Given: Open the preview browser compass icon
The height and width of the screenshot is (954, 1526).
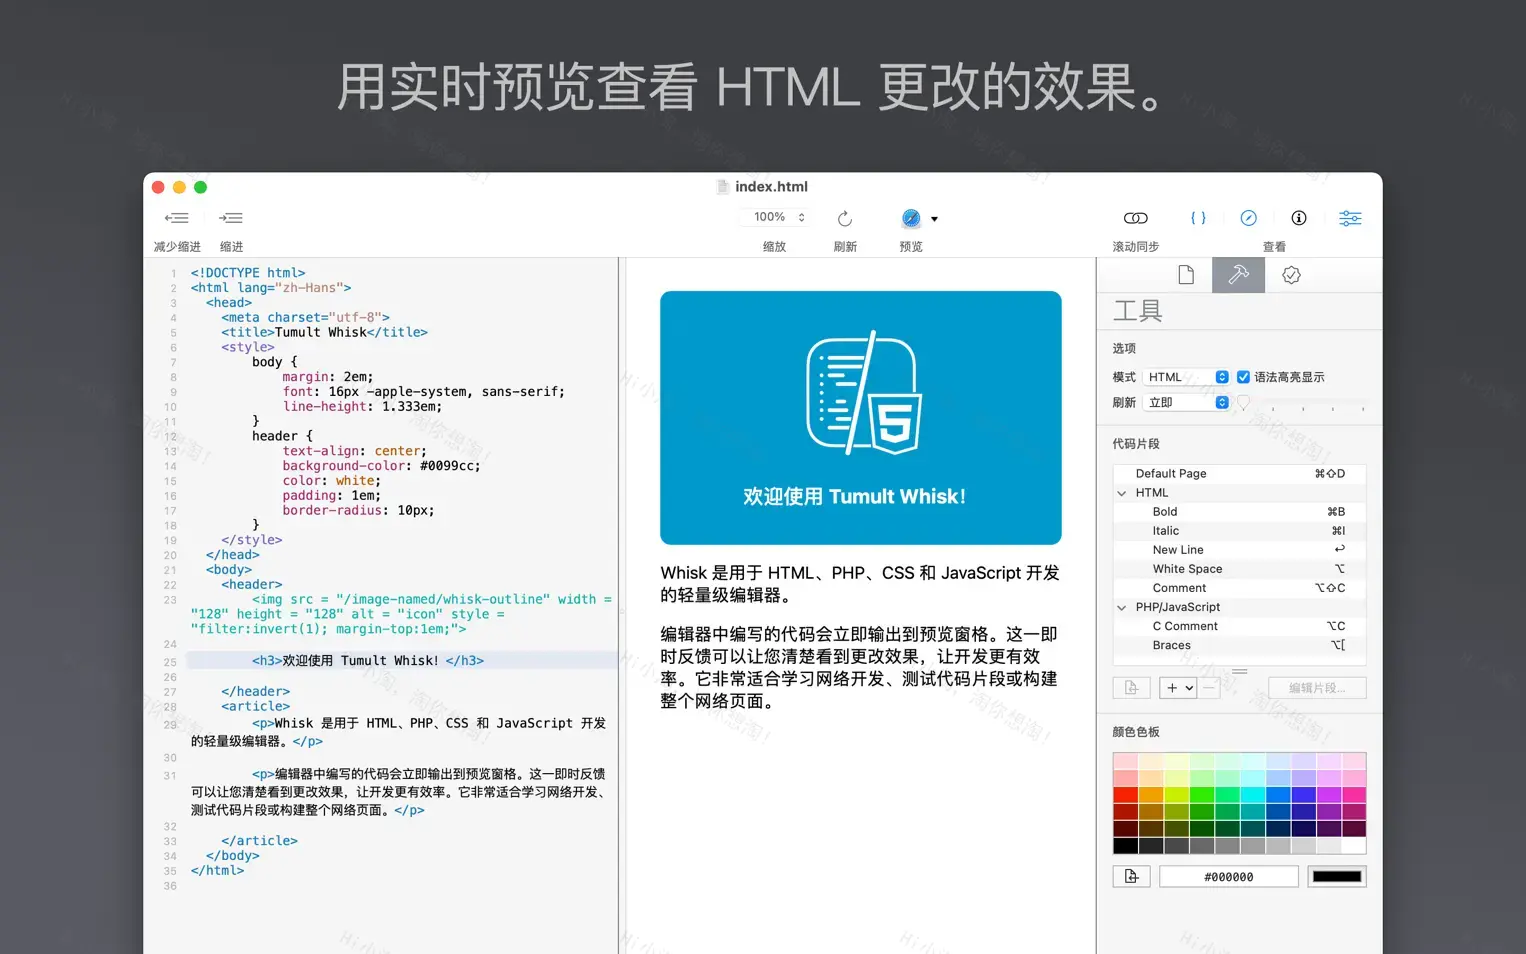Looking at the screenshot, I should pos(910,217).
